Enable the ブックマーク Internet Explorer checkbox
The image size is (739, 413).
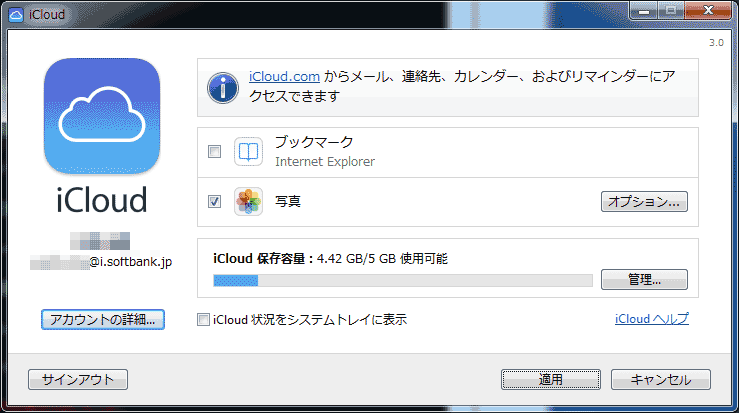214,152
